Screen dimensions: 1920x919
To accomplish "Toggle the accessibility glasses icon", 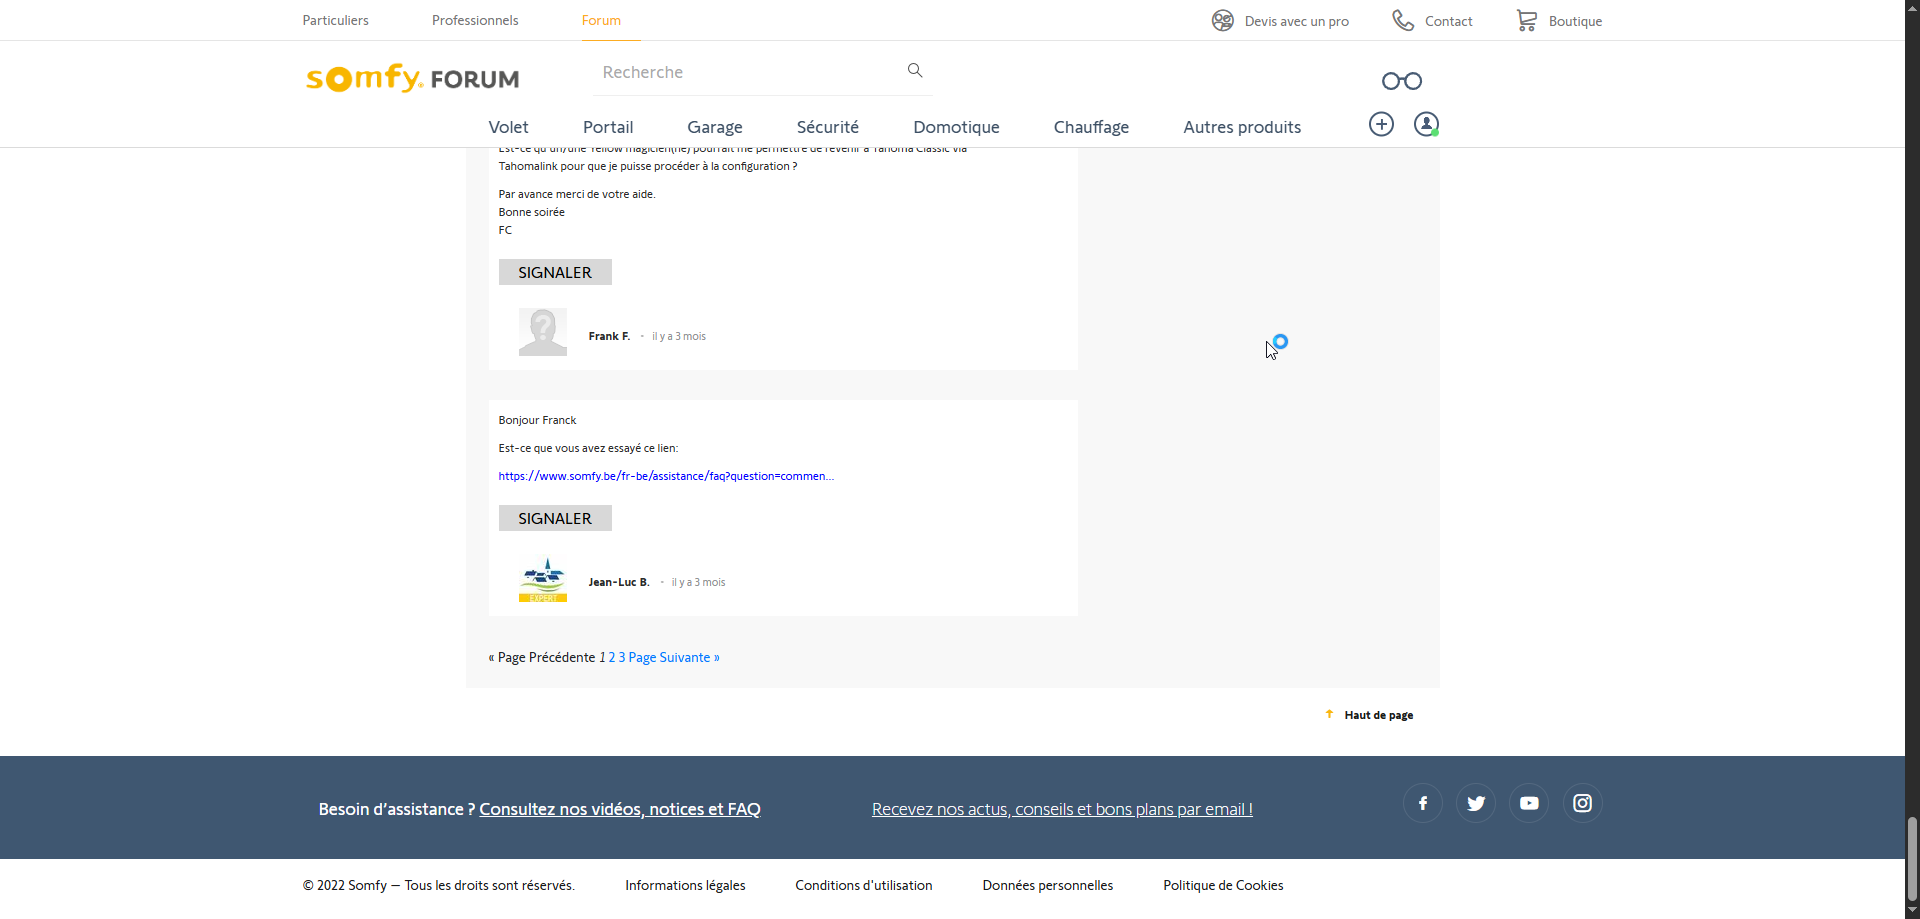I will click(1401, 81).
